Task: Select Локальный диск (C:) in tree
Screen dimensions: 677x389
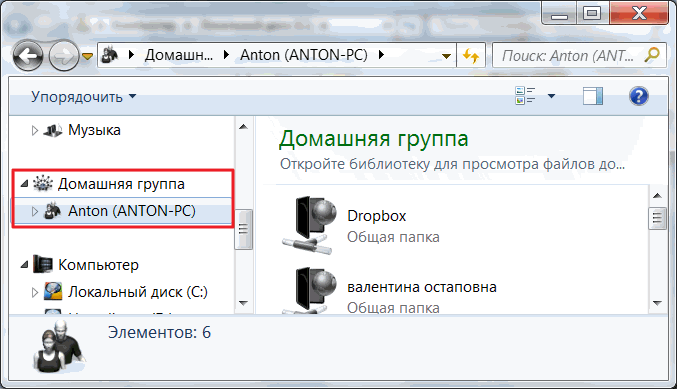Action: pos(138,292)
